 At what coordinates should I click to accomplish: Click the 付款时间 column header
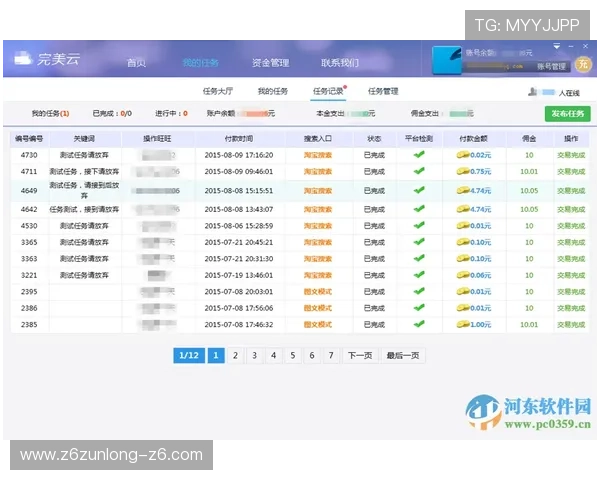pos(239,139)
